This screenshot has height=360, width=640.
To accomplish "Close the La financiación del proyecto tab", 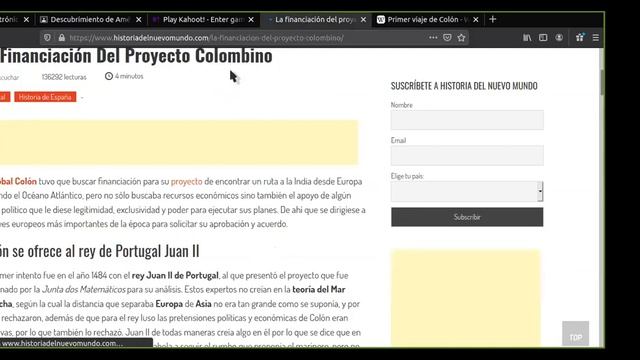I will click(x=363, y=20).
